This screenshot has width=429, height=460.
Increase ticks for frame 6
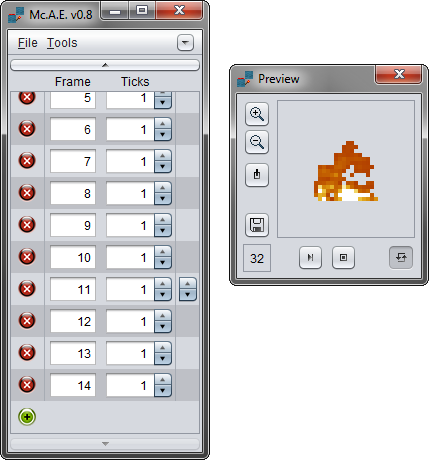click(163, 124)
